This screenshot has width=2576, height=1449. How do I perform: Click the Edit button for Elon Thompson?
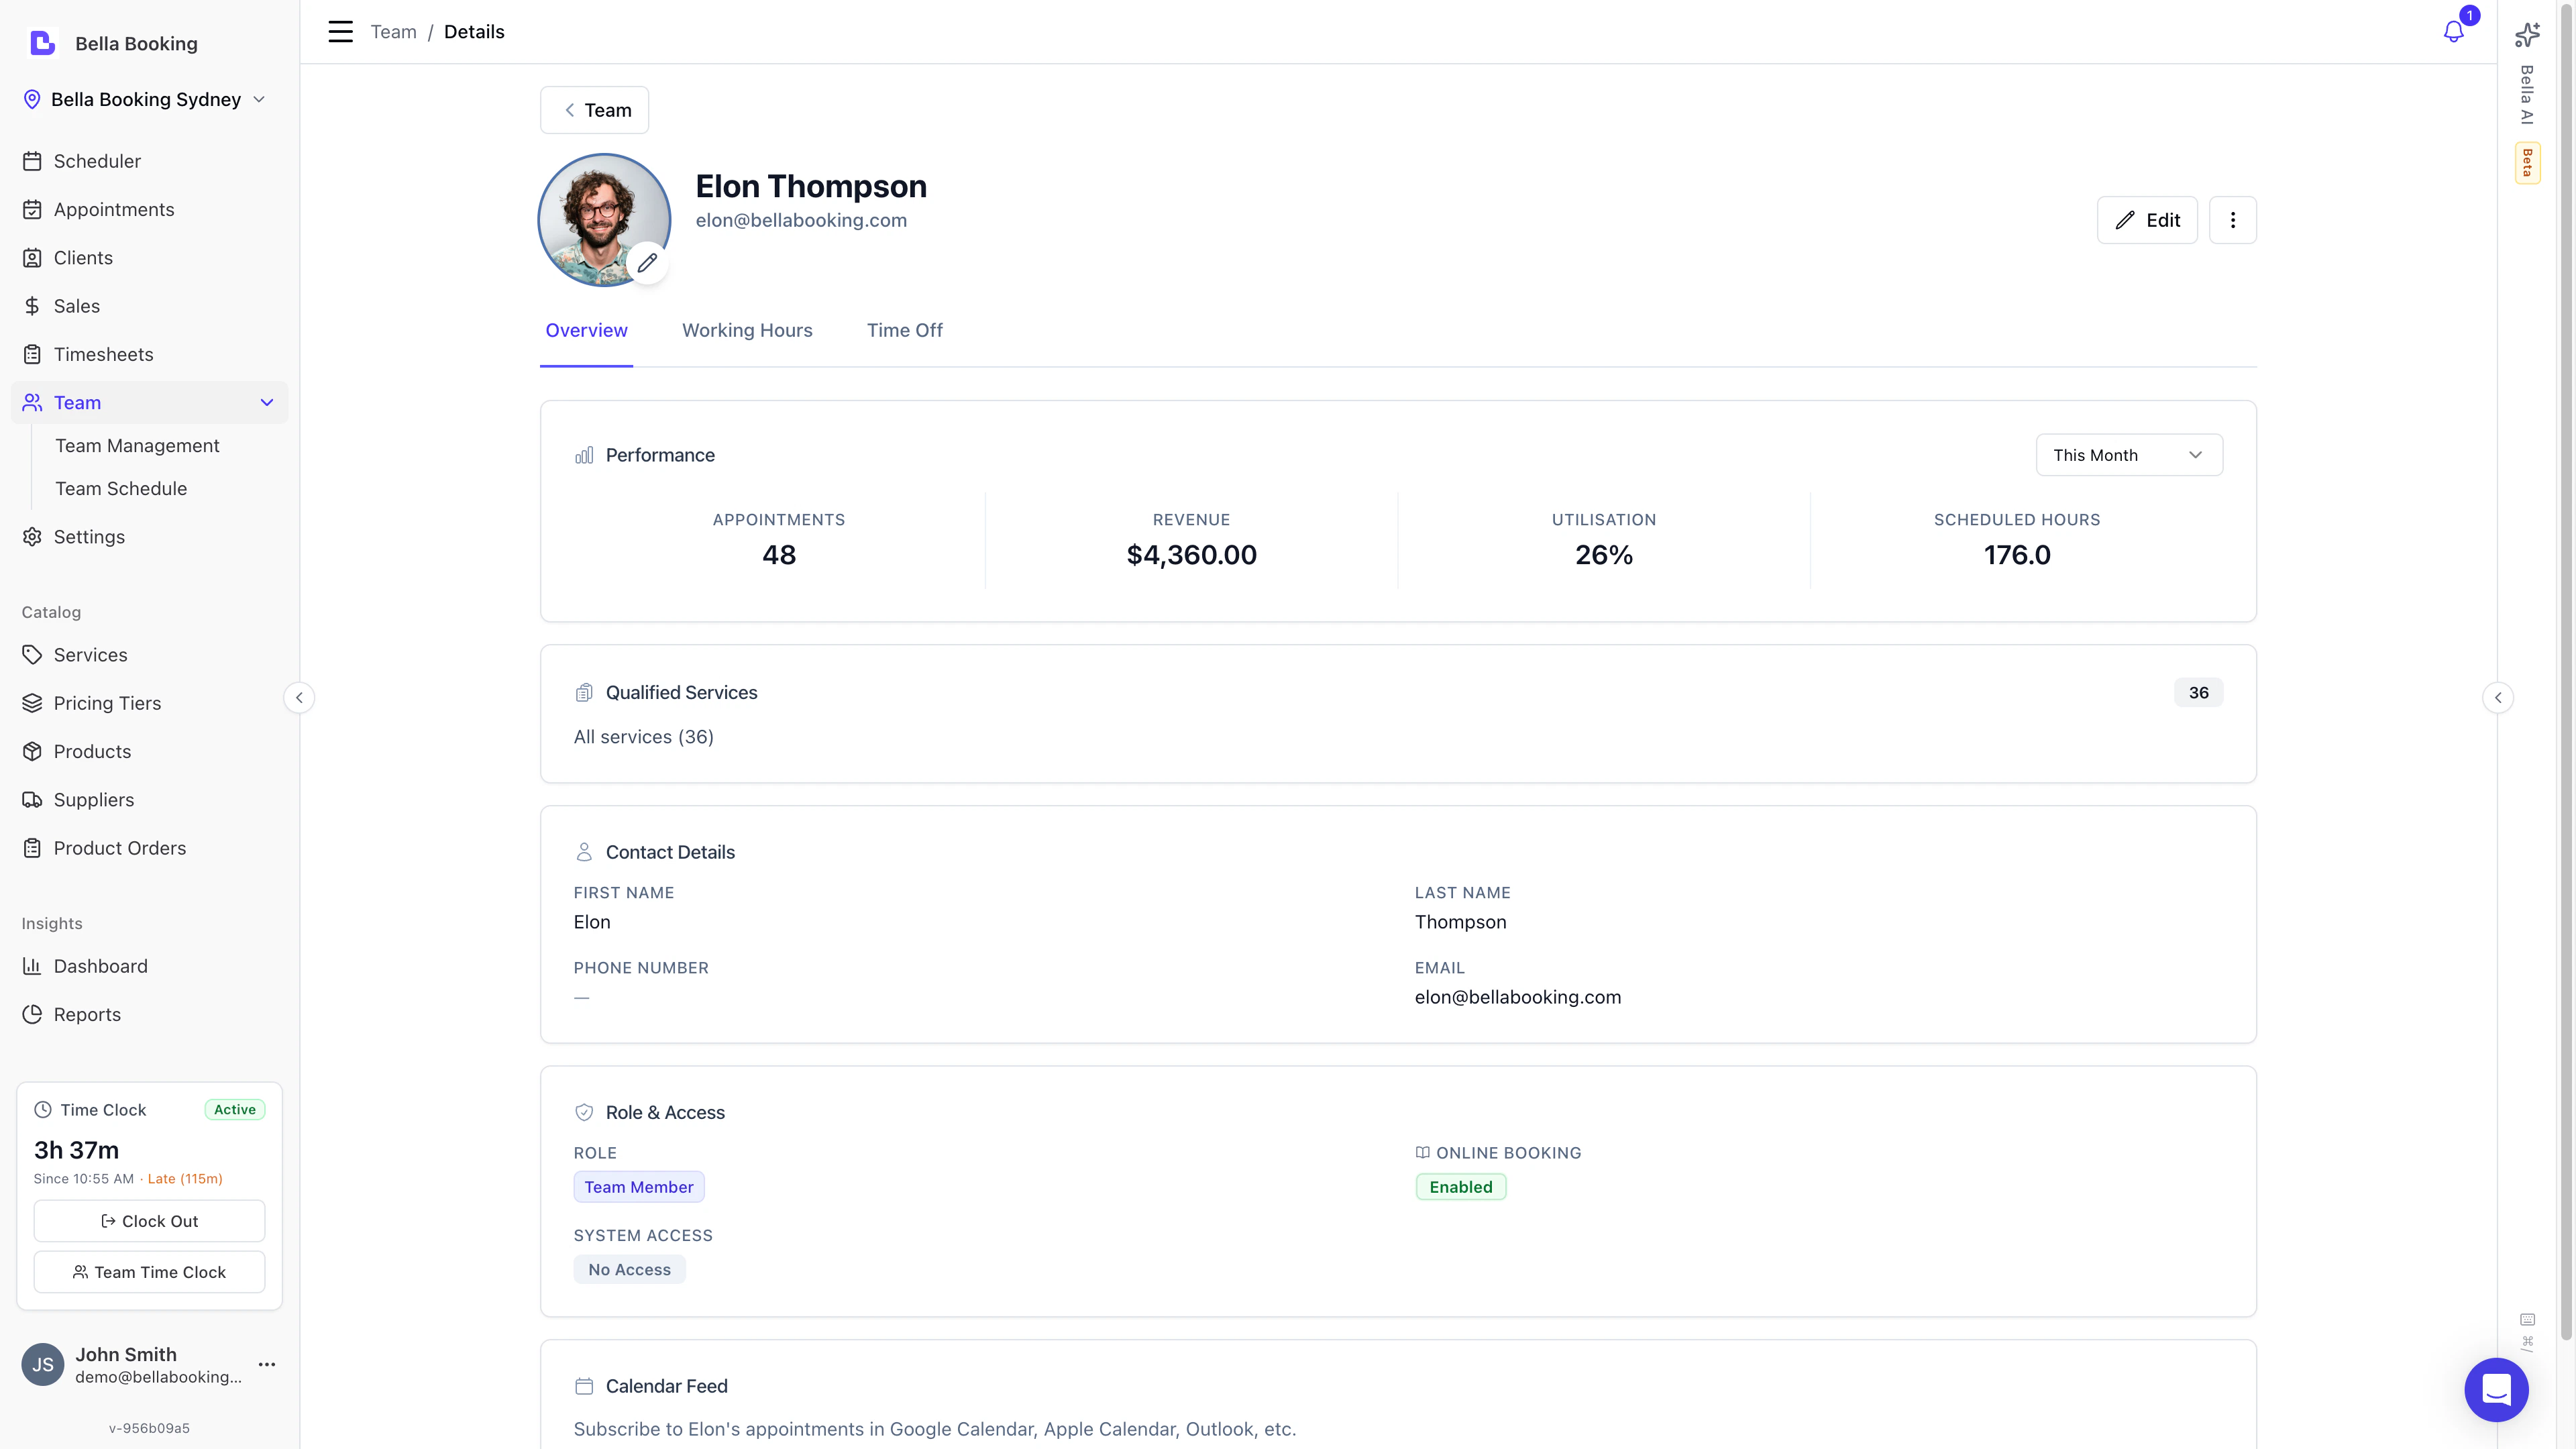[x=2147, y=220]
